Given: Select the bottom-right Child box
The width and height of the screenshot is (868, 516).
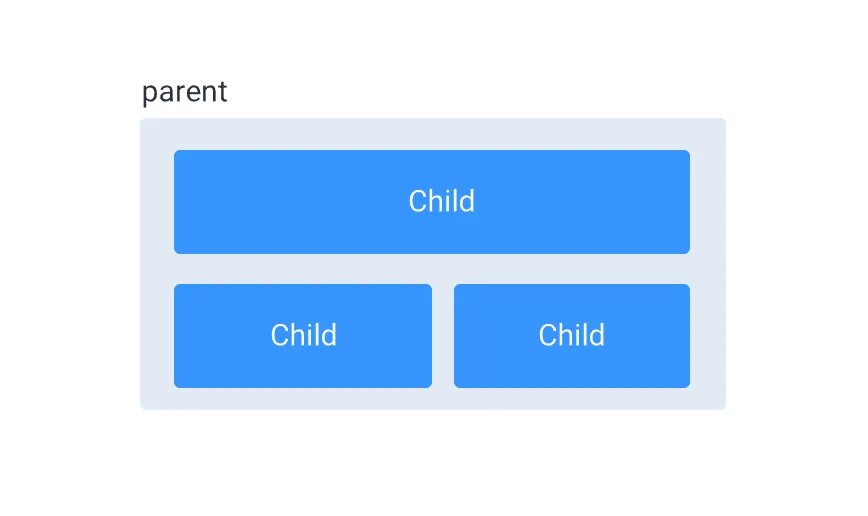Looking at the screenshot, I should click(x=572, y=336).
